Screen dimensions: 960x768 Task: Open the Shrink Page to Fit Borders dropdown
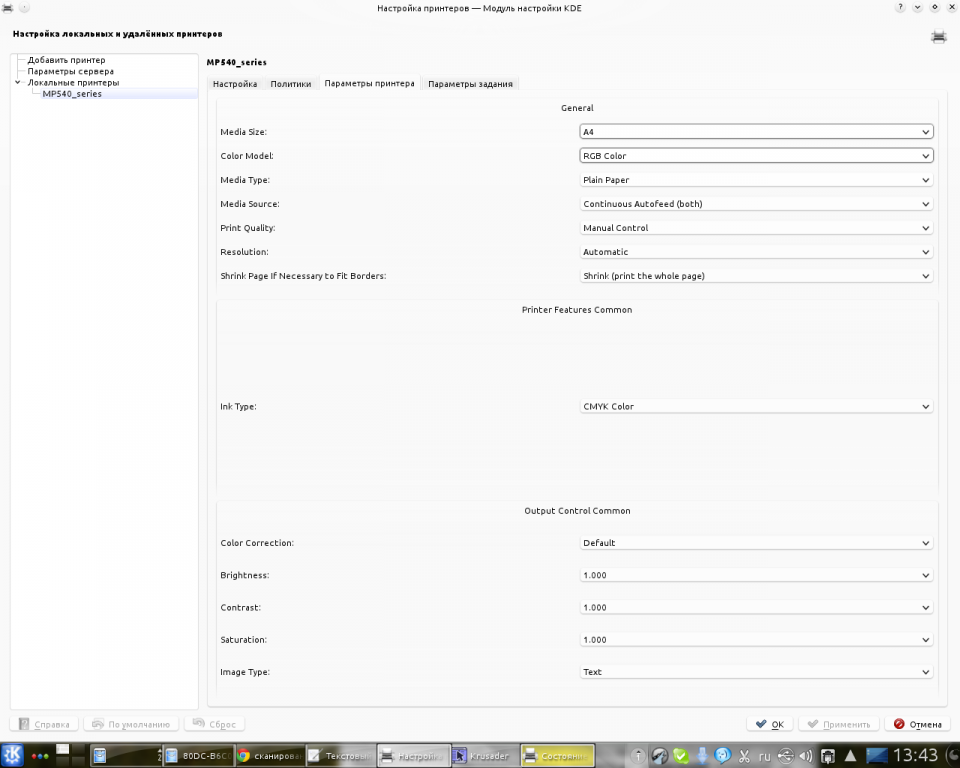756,276
